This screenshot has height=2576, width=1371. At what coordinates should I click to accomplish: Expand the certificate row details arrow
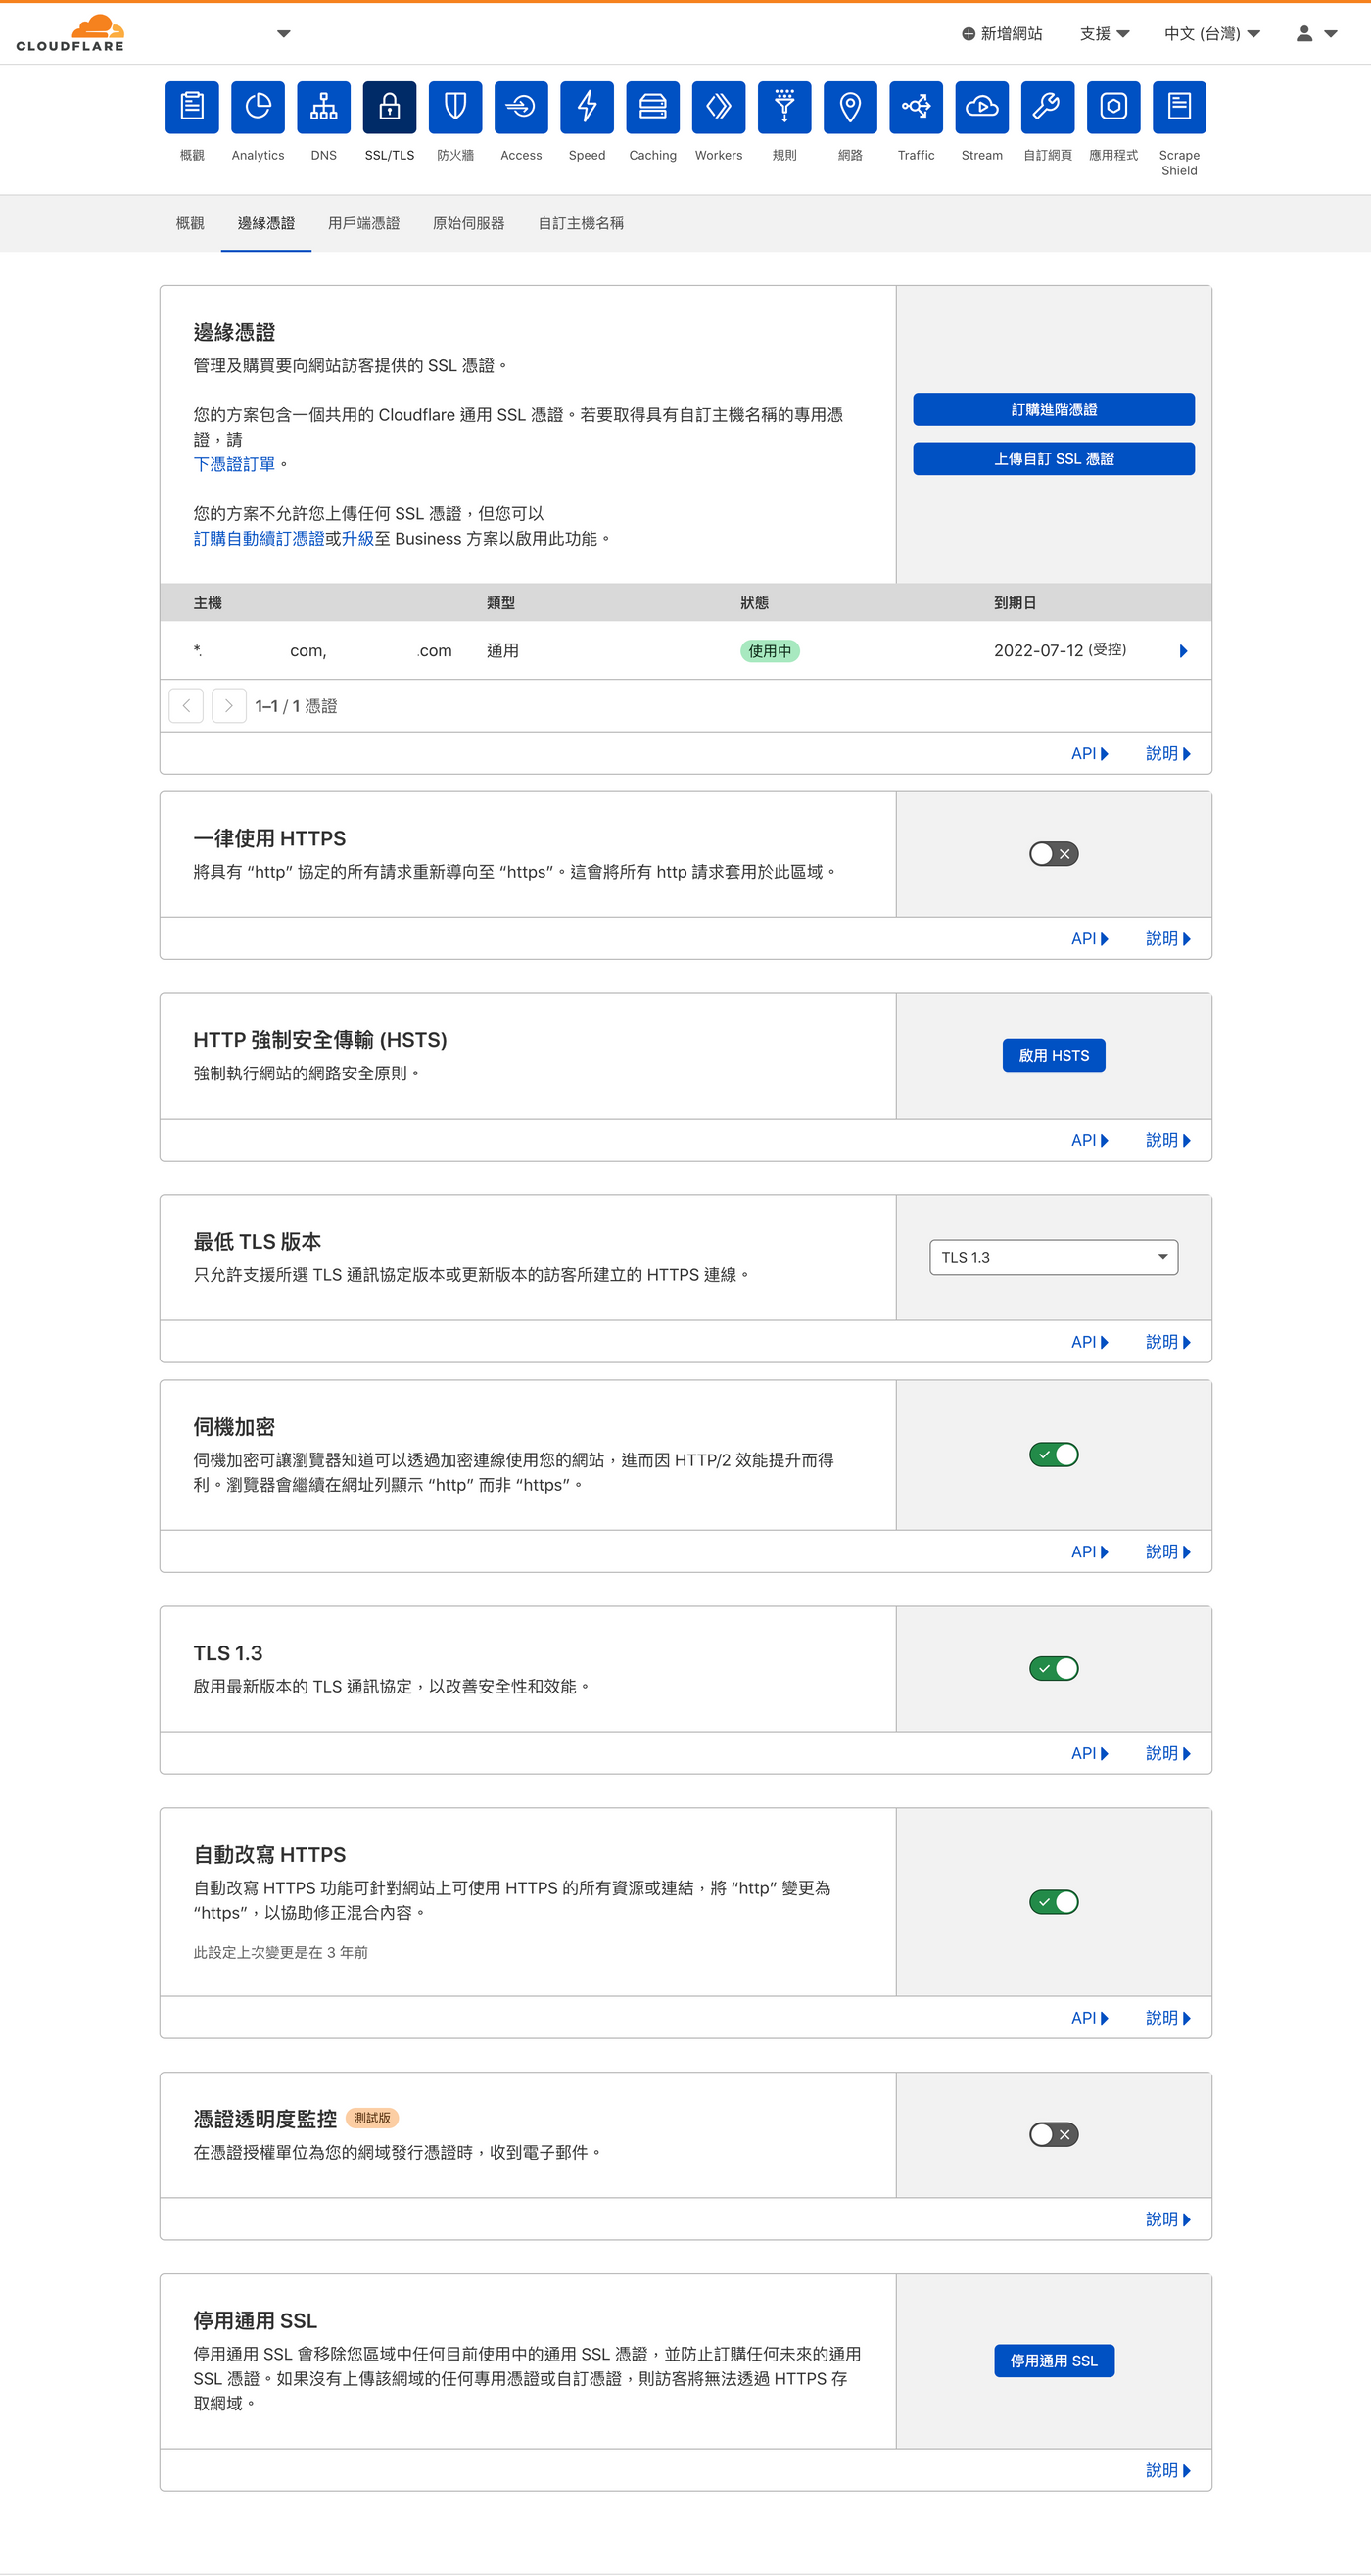point(1183,651)
